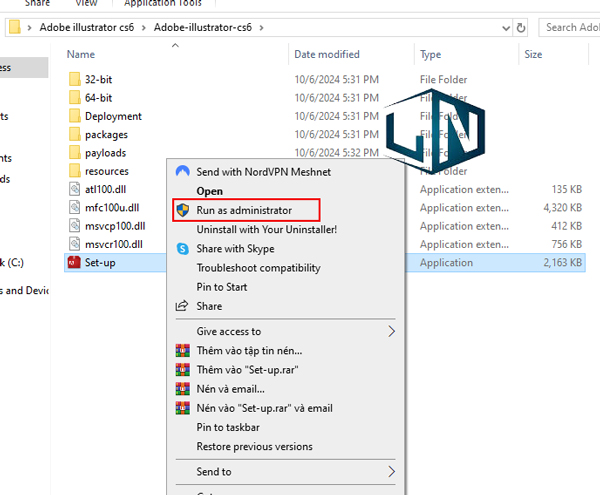Choose 'Nén và email...'

pyautogui.click(x=230, y=389)
